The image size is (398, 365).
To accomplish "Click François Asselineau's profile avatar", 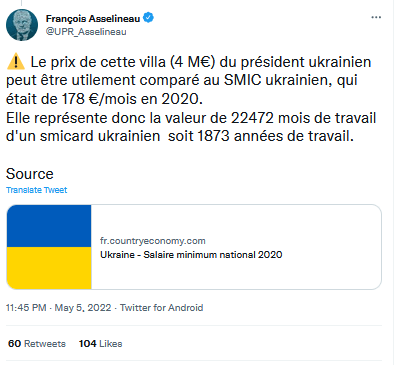I will 22,25.
